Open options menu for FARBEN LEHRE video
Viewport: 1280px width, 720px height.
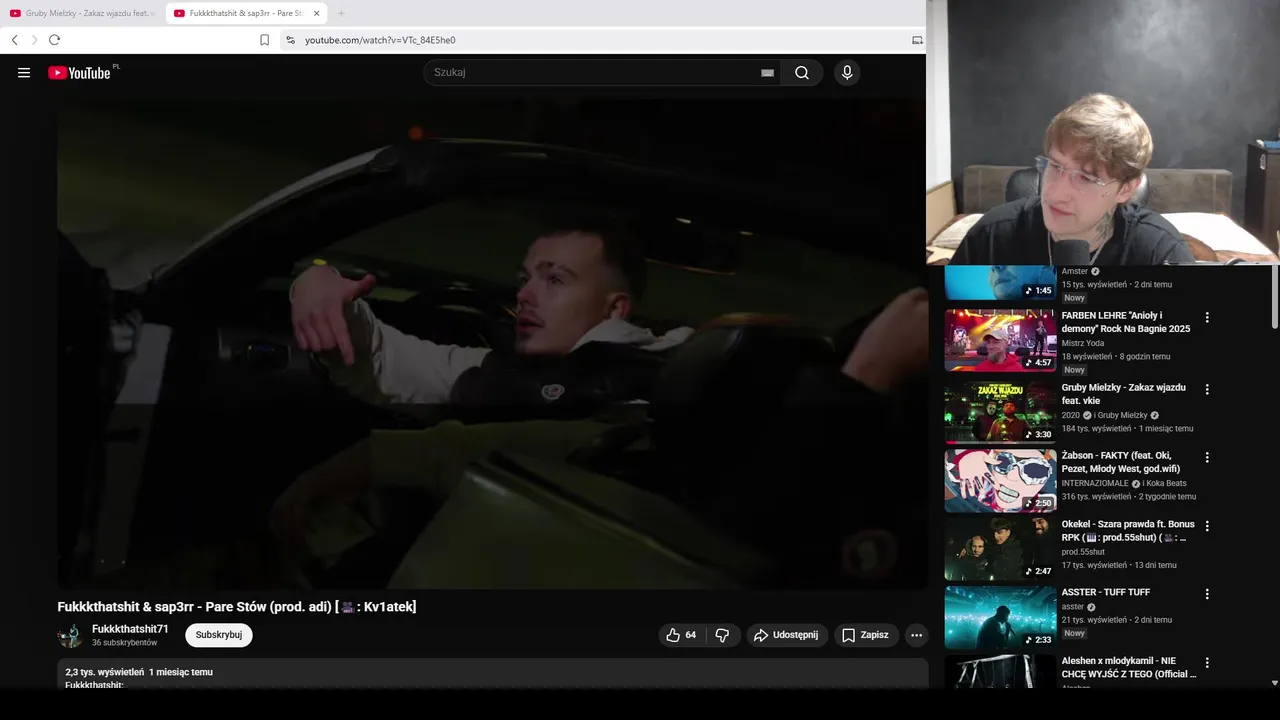[x=1207, y=317]
